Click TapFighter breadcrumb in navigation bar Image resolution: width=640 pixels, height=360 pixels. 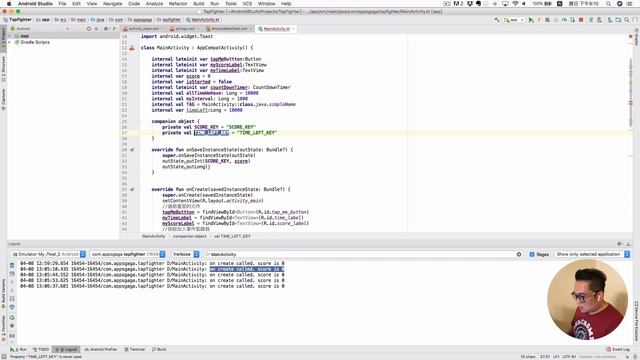pyautogui.click(x=17, y=20)
